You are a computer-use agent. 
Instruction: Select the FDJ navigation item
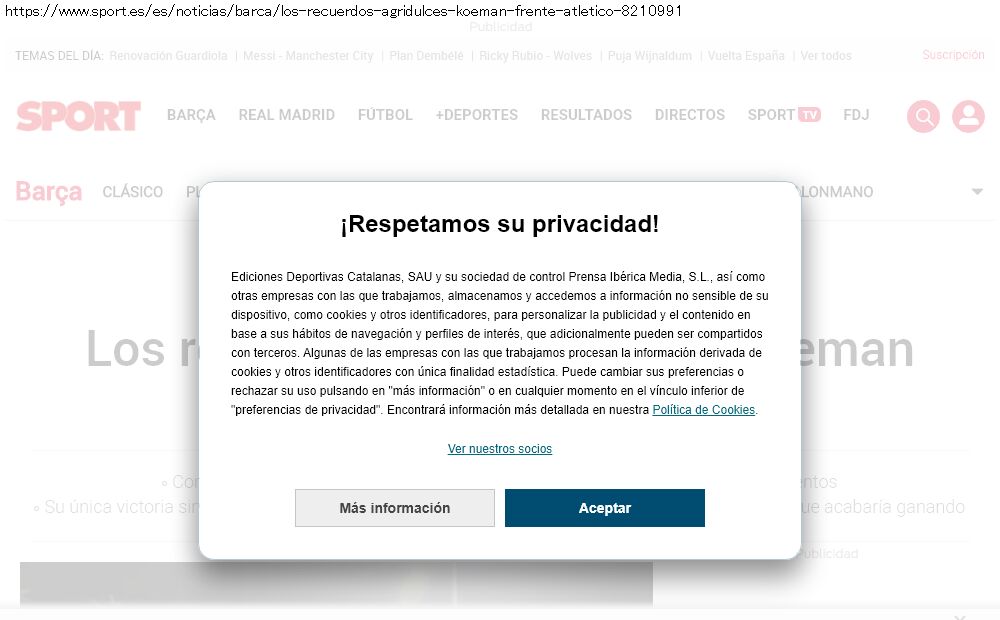(x=856, y=115)
